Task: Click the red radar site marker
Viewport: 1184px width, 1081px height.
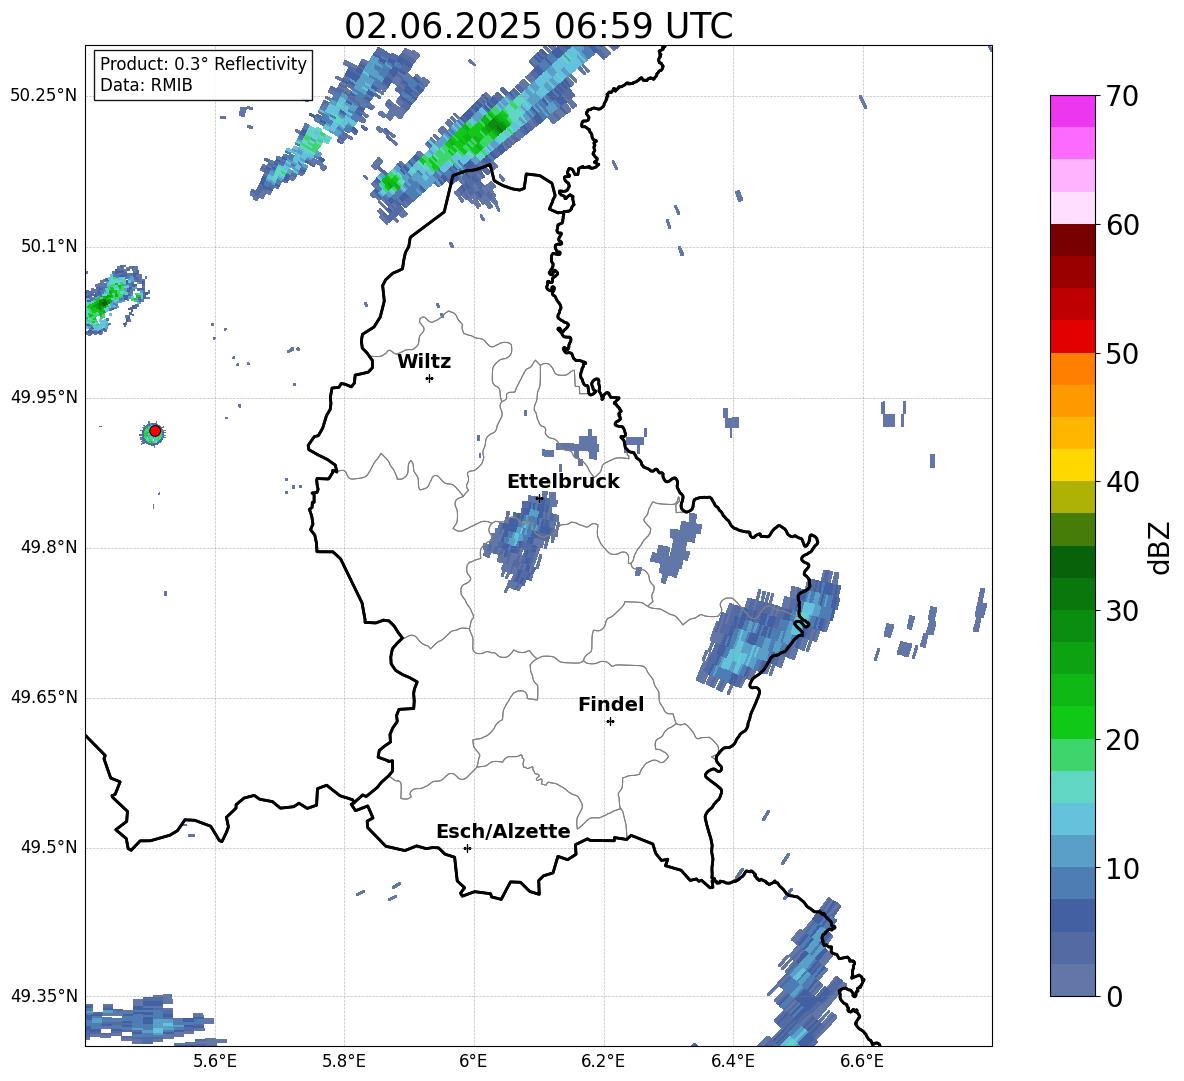Action: [155, 431]
